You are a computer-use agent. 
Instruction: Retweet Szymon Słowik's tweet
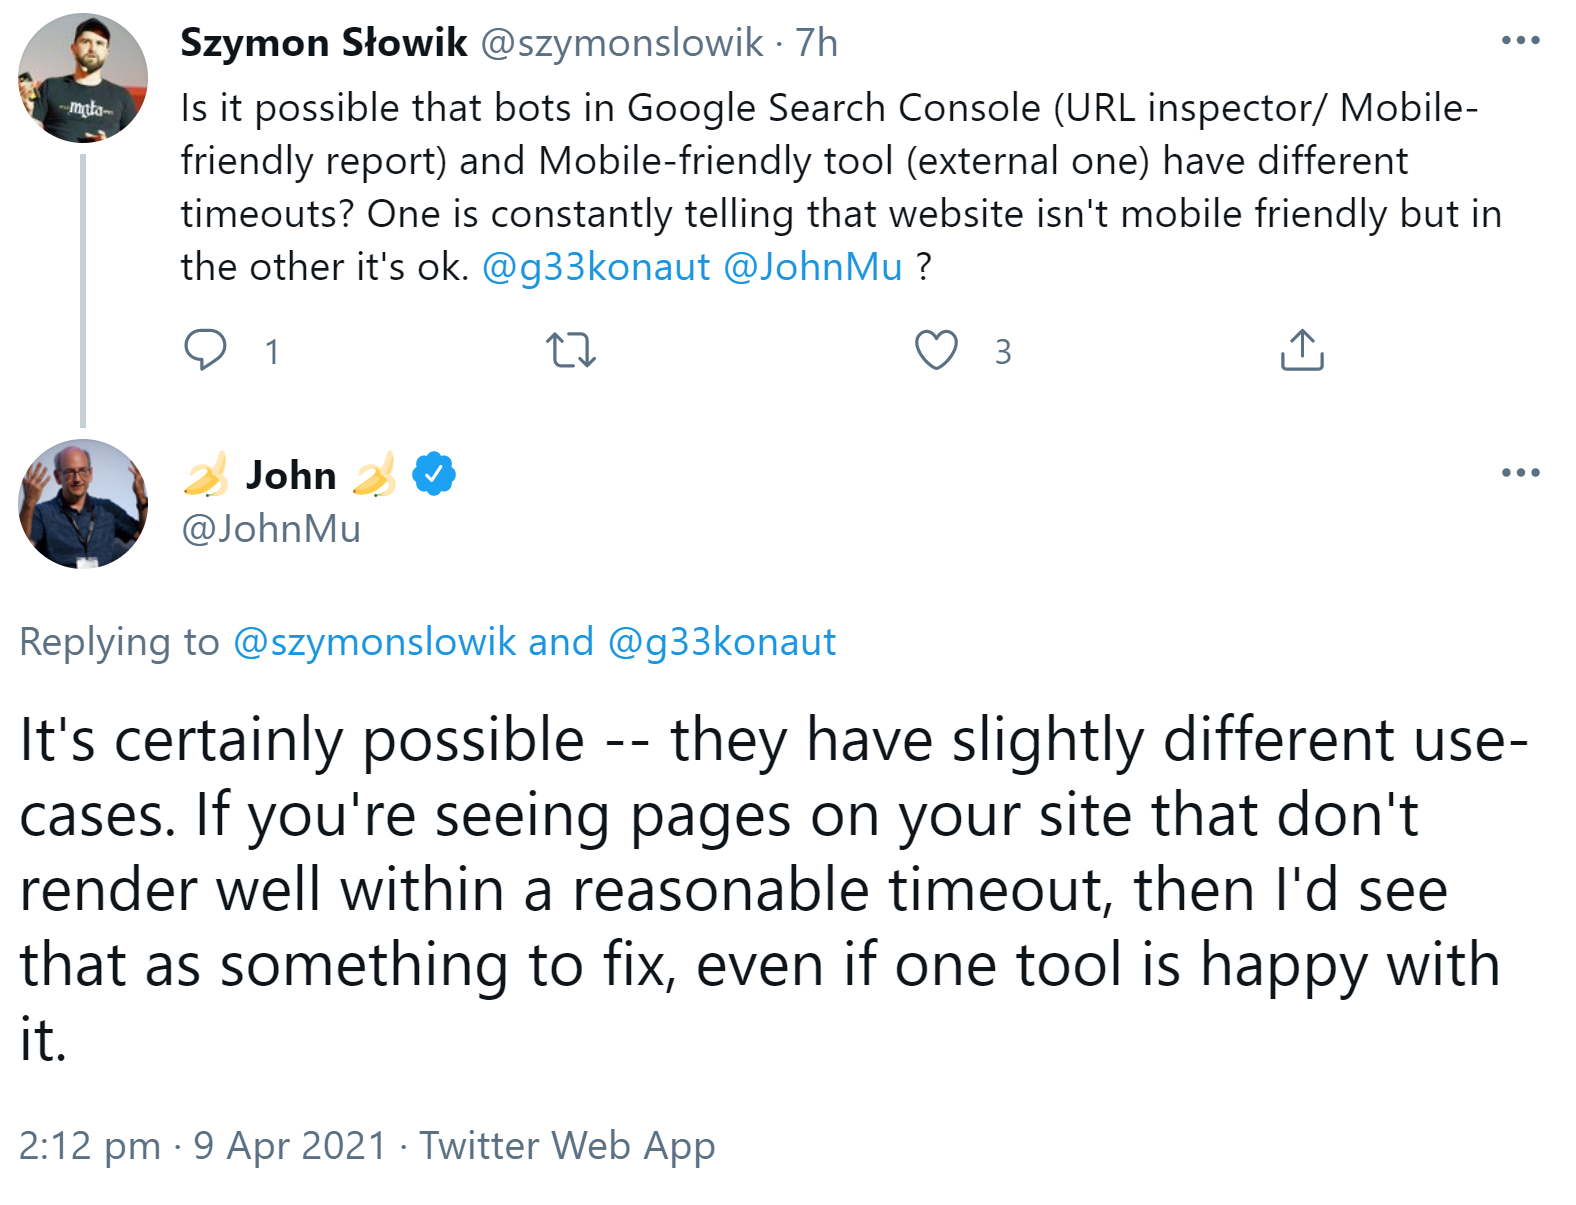click(571, 350)
